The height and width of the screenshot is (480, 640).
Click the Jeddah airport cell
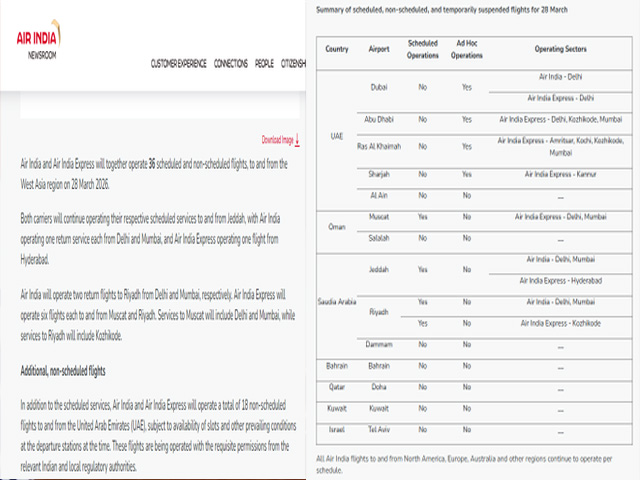tap(379, 270)
